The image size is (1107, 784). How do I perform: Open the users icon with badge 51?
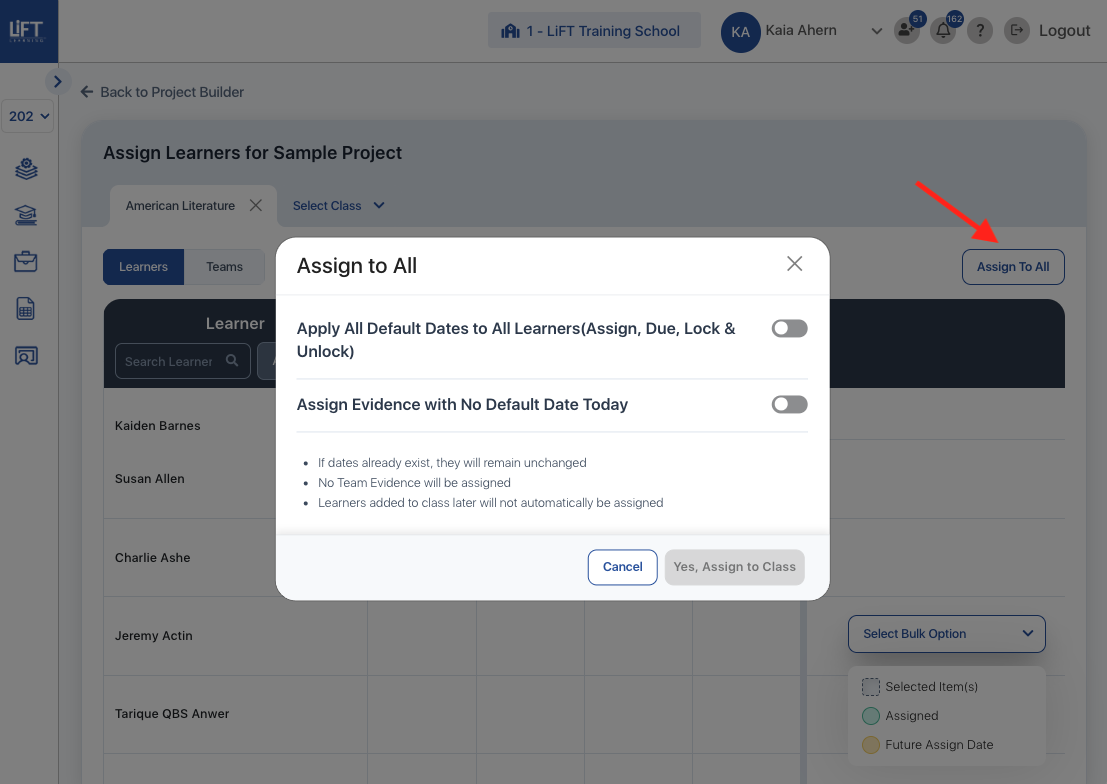tap(906, 31)
